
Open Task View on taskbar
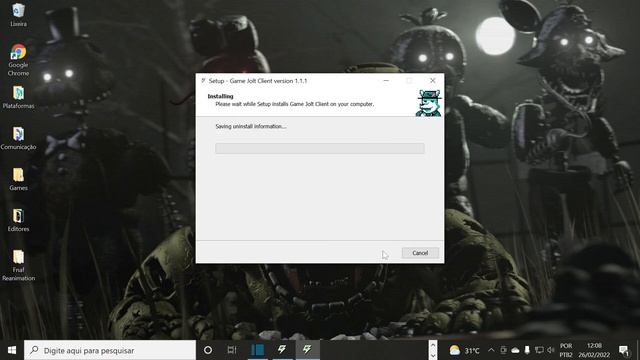point(232,350)
